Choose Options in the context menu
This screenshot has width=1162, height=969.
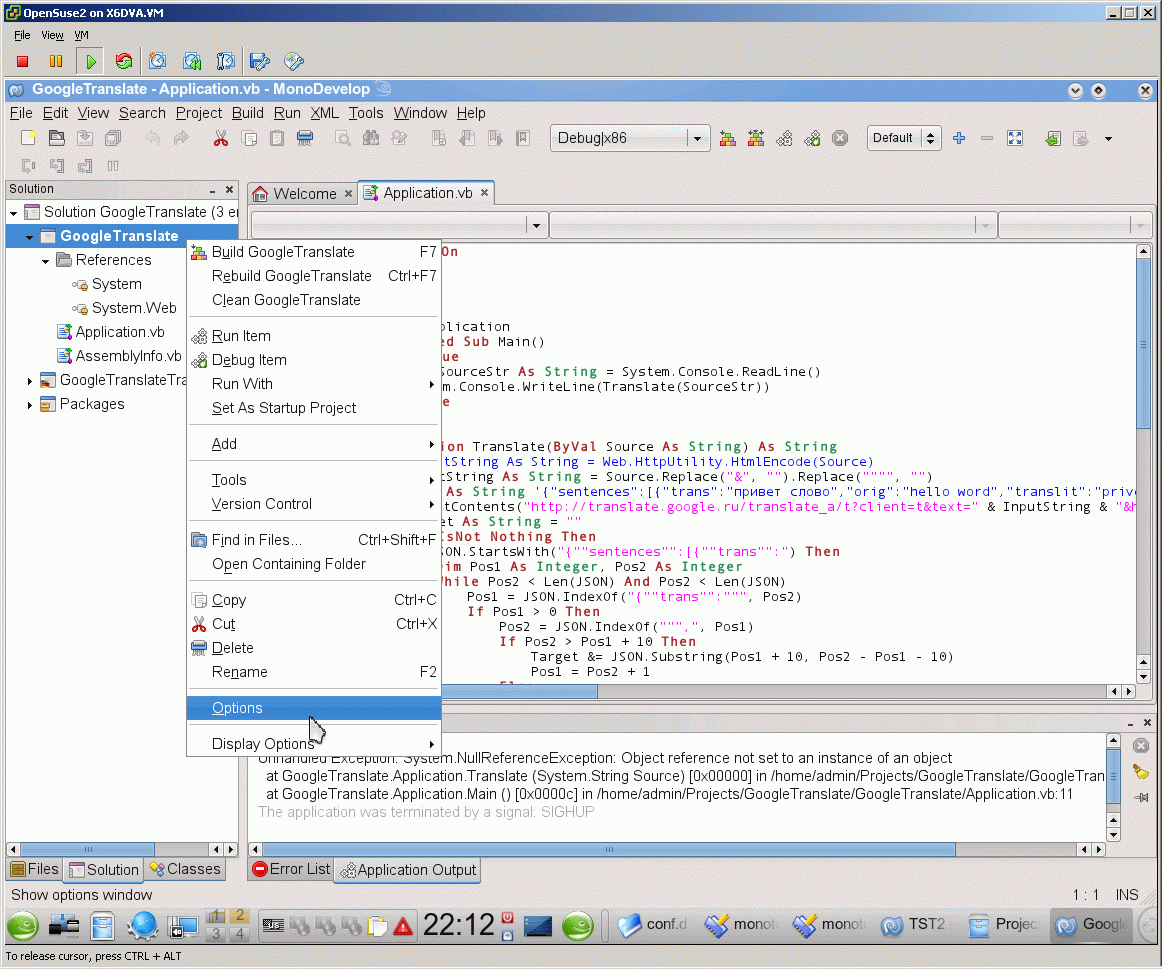pos(314,707)
